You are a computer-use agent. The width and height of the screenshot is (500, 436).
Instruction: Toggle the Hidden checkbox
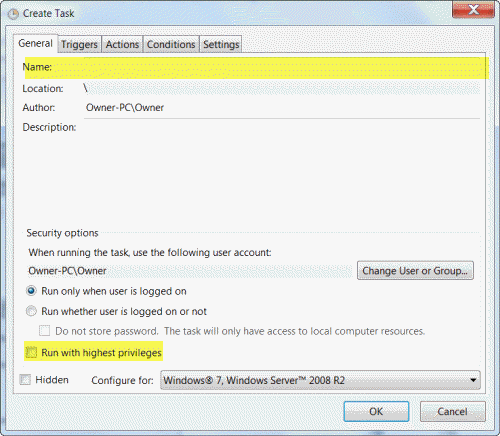(25, 380)
